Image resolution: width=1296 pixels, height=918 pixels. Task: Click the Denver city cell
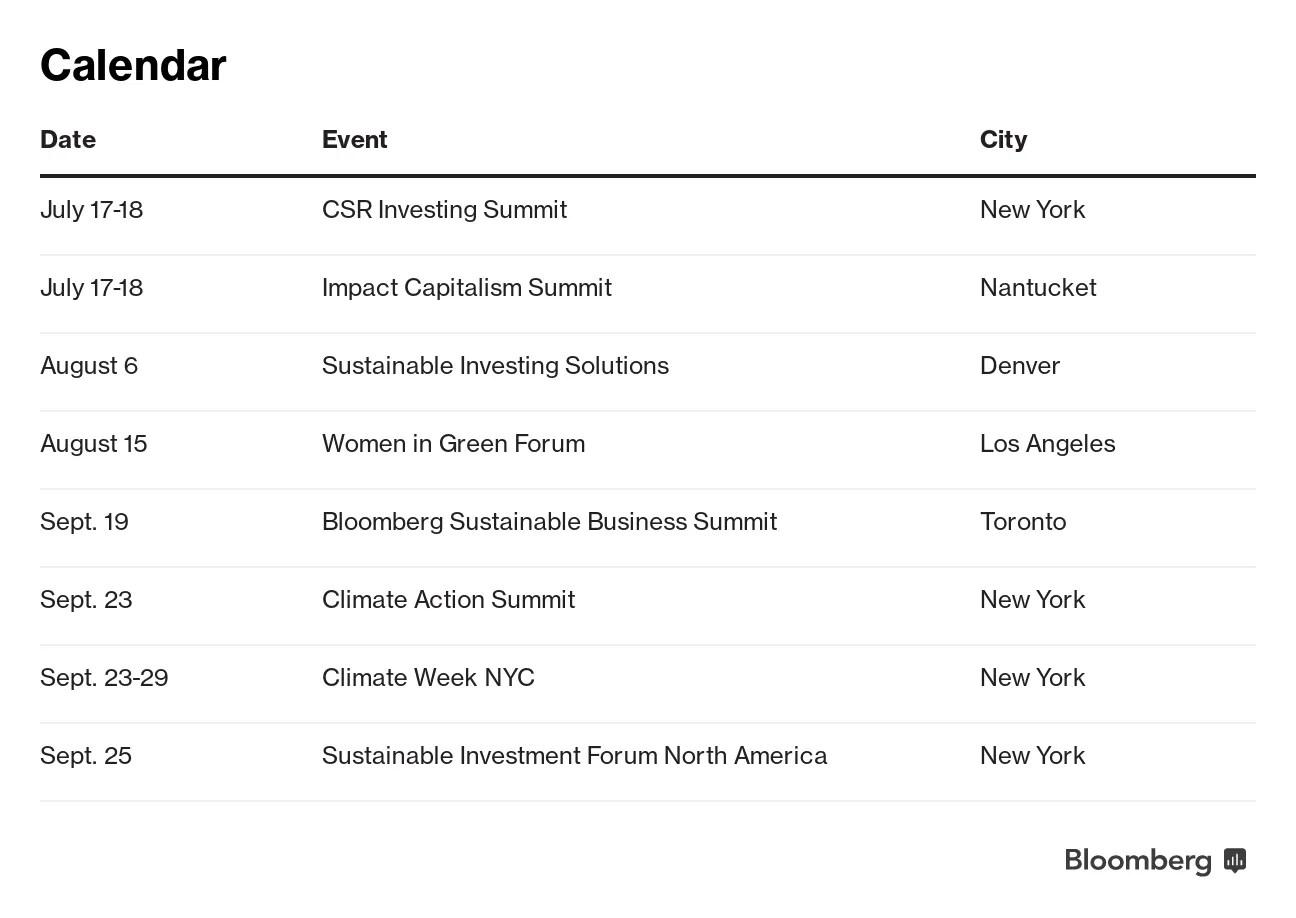click(1019, 366)
